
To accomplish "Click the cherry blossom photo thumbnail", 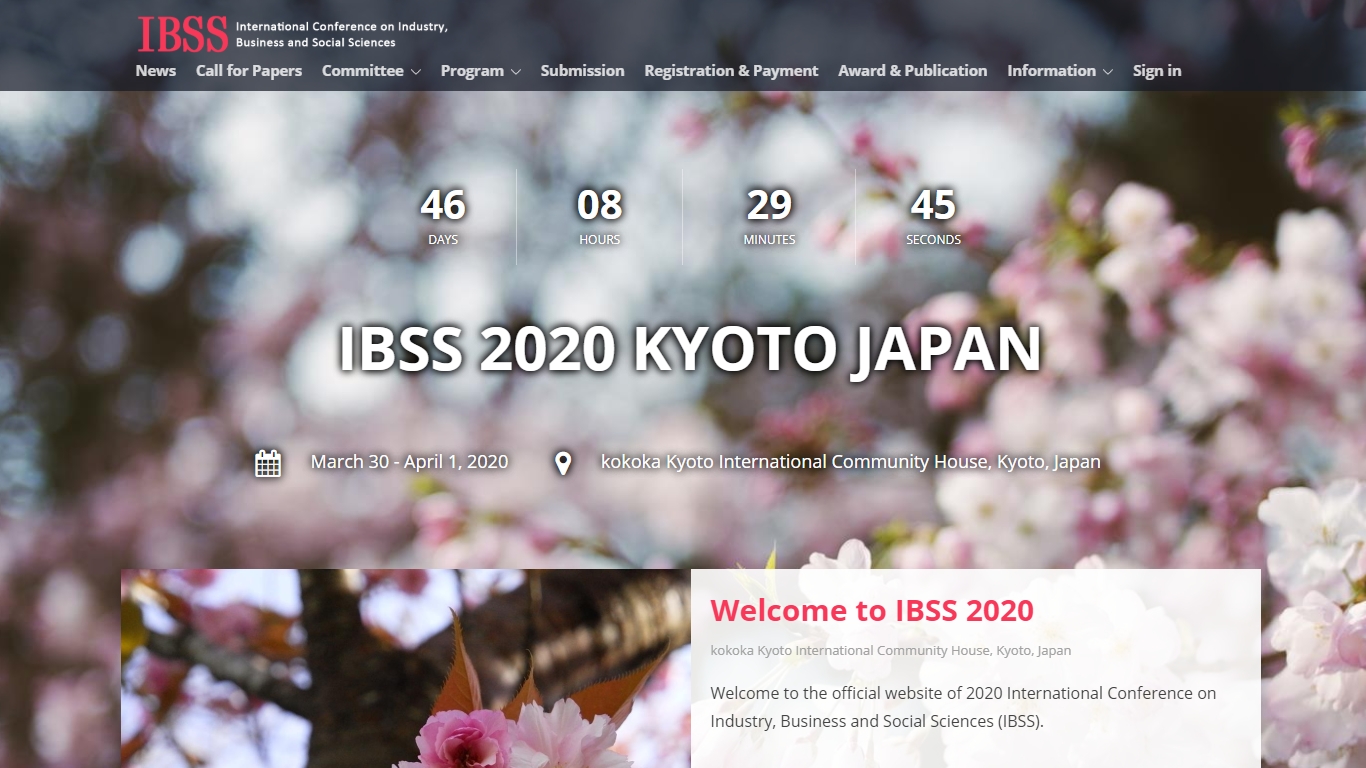I will [406, 668].
